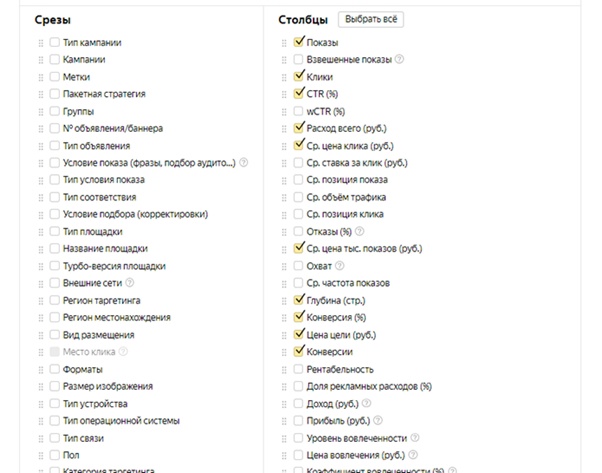The height and width of the screenshot is (473, 602).
Task: Show help tooltip for Внешние сети
Action: tap(129, 283)
